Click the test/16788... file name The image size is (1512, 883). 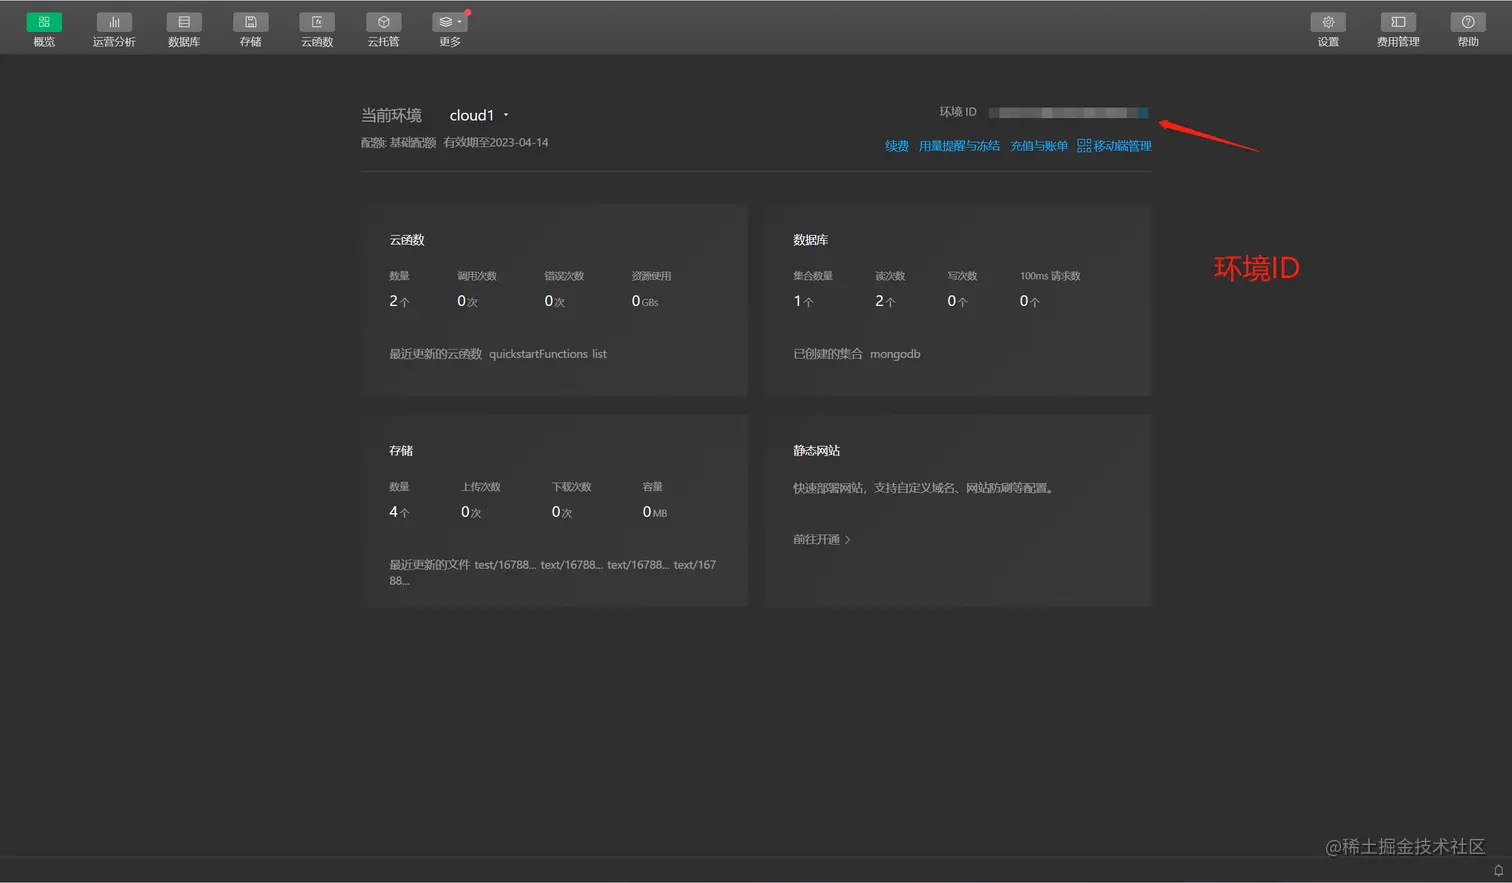(505, 565)
